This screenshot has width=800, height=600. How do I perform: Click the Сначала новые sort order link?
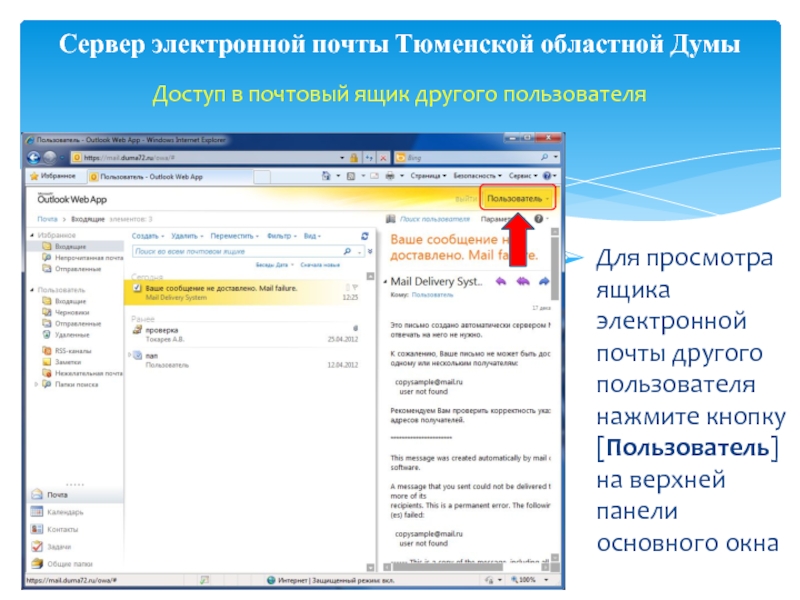click(320, 265)
